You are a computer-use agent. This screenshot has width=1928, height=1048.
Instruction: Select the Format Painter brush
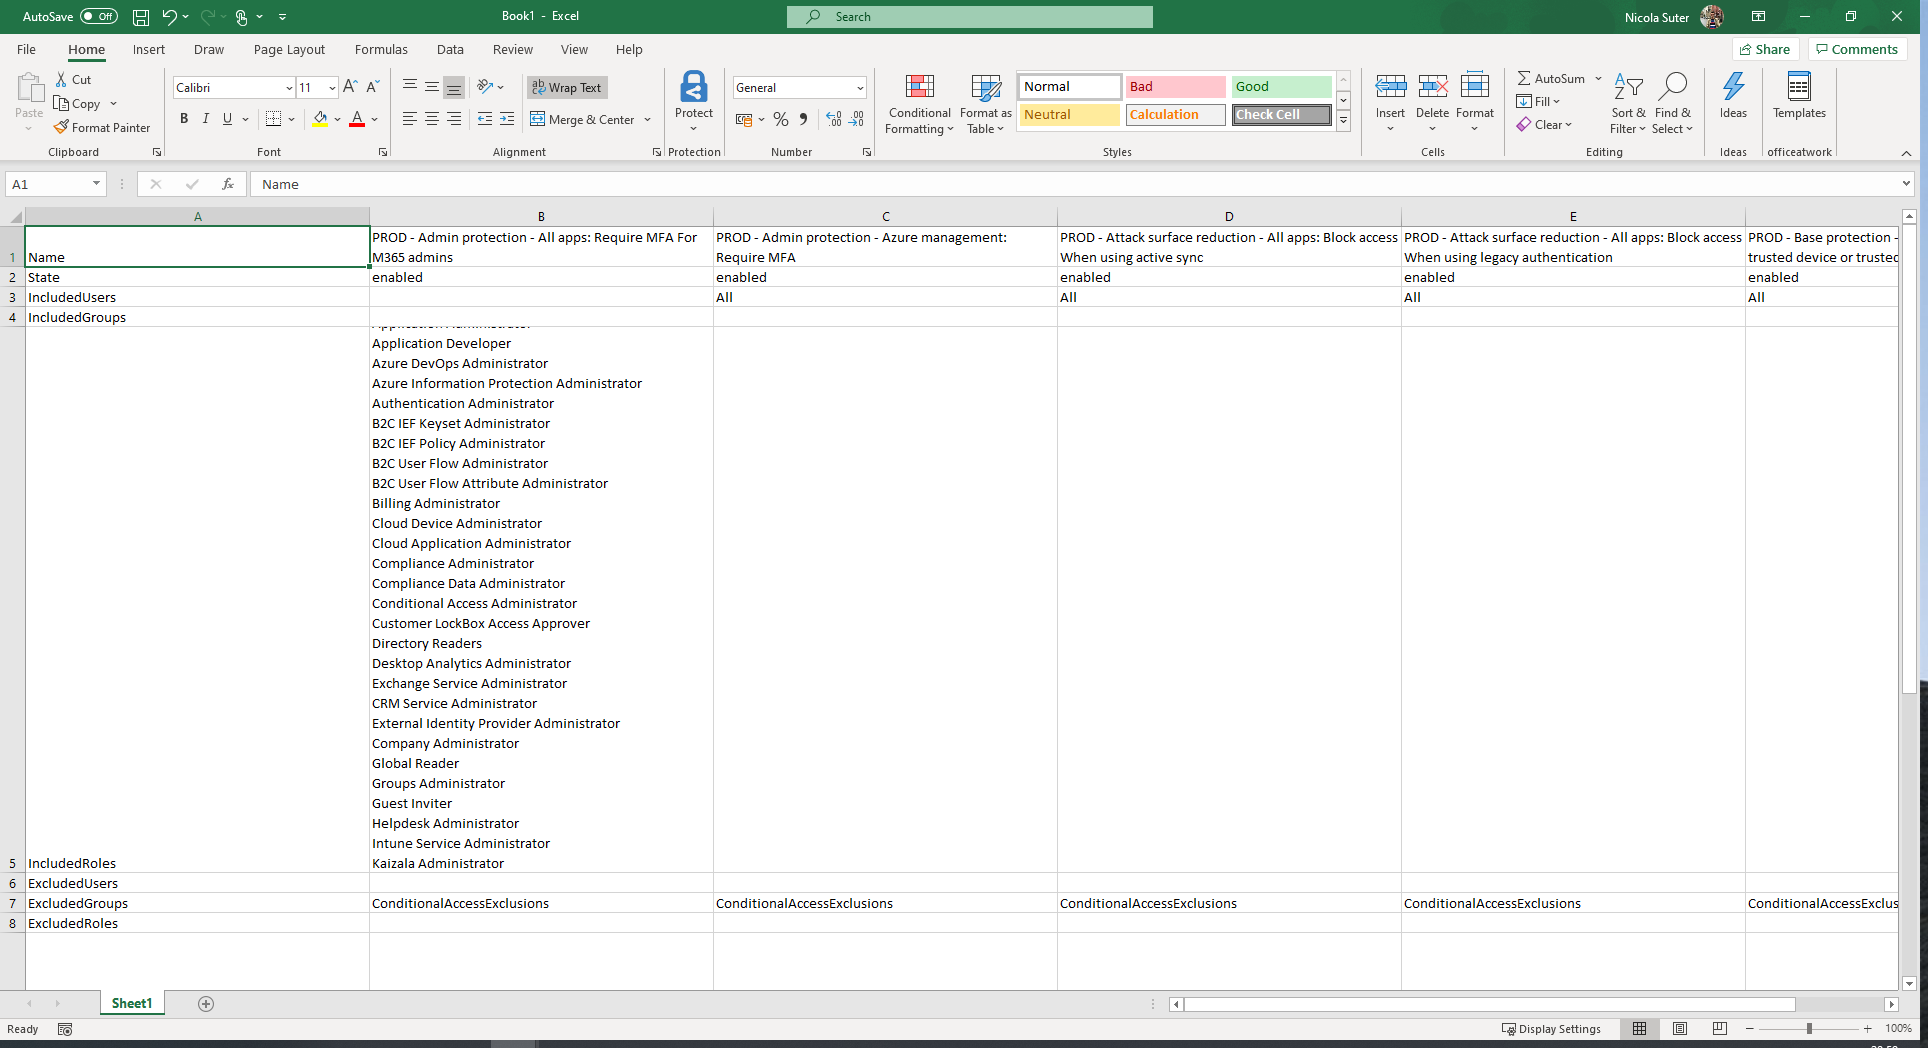[x=62, y=127]
